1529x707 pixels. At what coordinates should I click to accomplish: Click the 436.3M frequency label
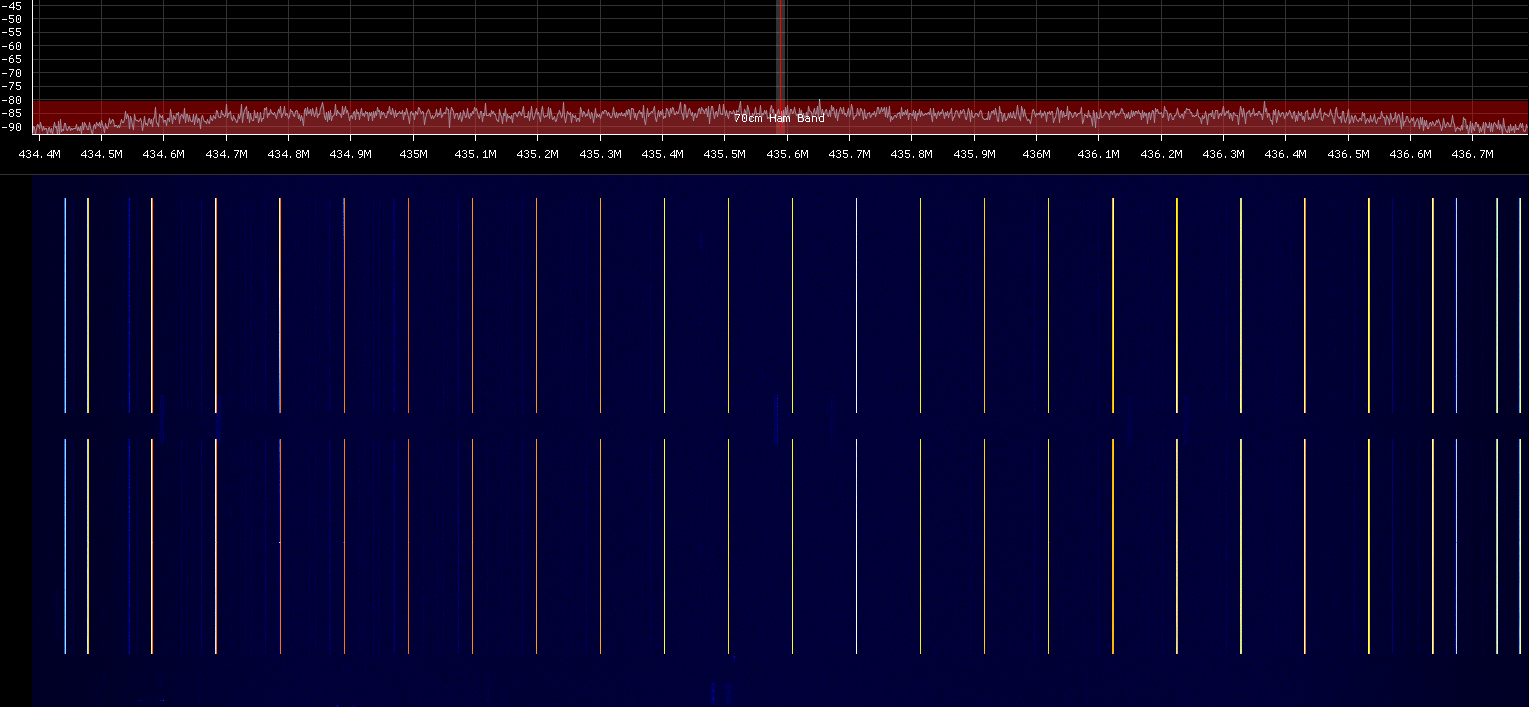tap(1224, 155)
